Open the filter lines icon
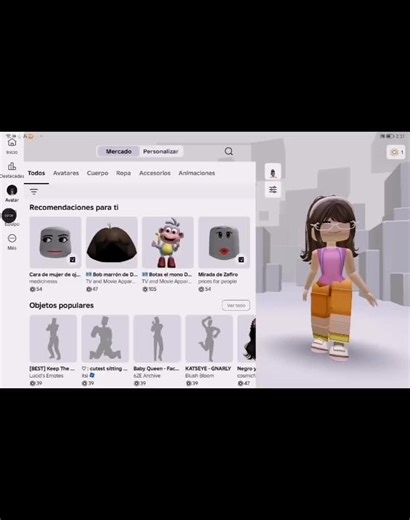Image resolution: width=410 pixels, height=520 pixels. click(34, 192)
